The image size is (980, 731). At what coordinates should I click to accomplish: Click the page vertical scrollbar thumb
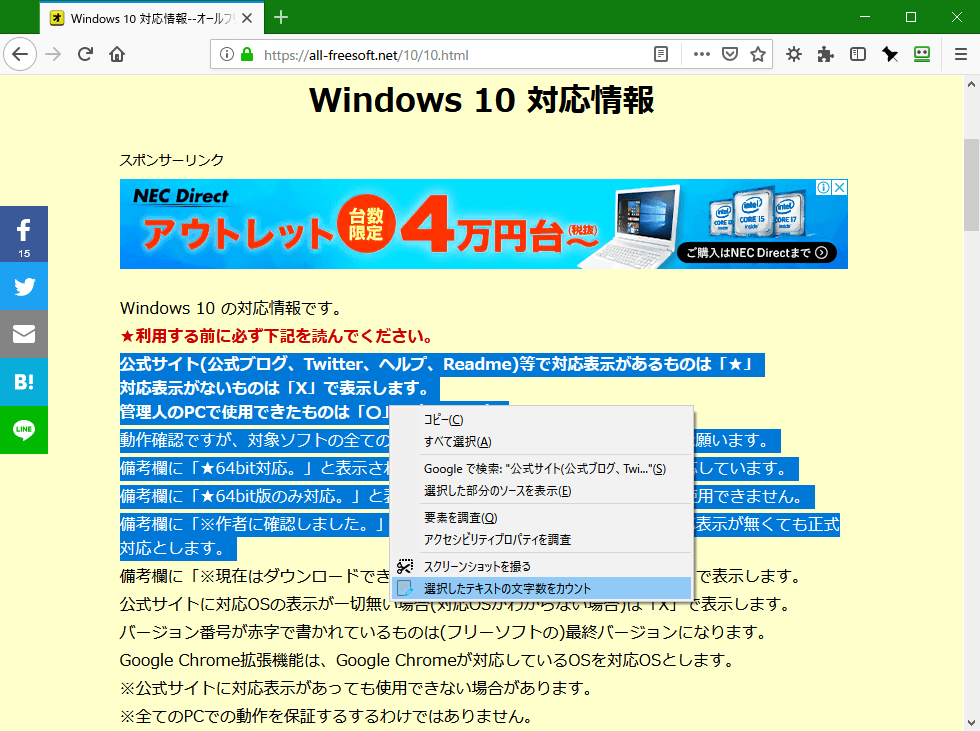tap(971, 184)
